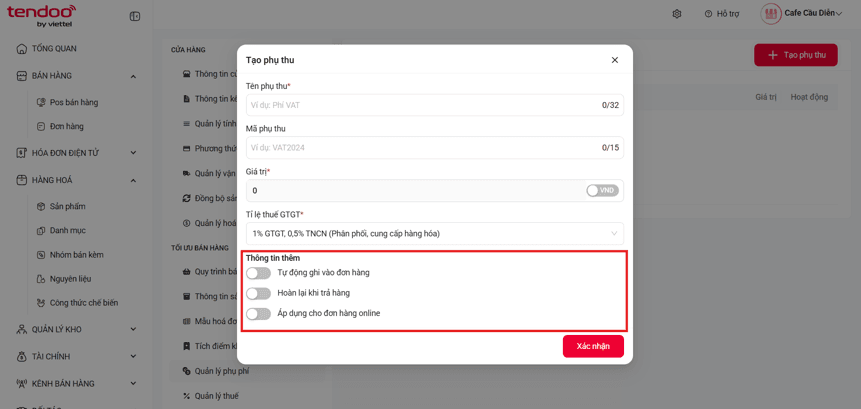Click the Tạo phụ thu button
Screen dimensions: 861x409
[x=796, y=55]
